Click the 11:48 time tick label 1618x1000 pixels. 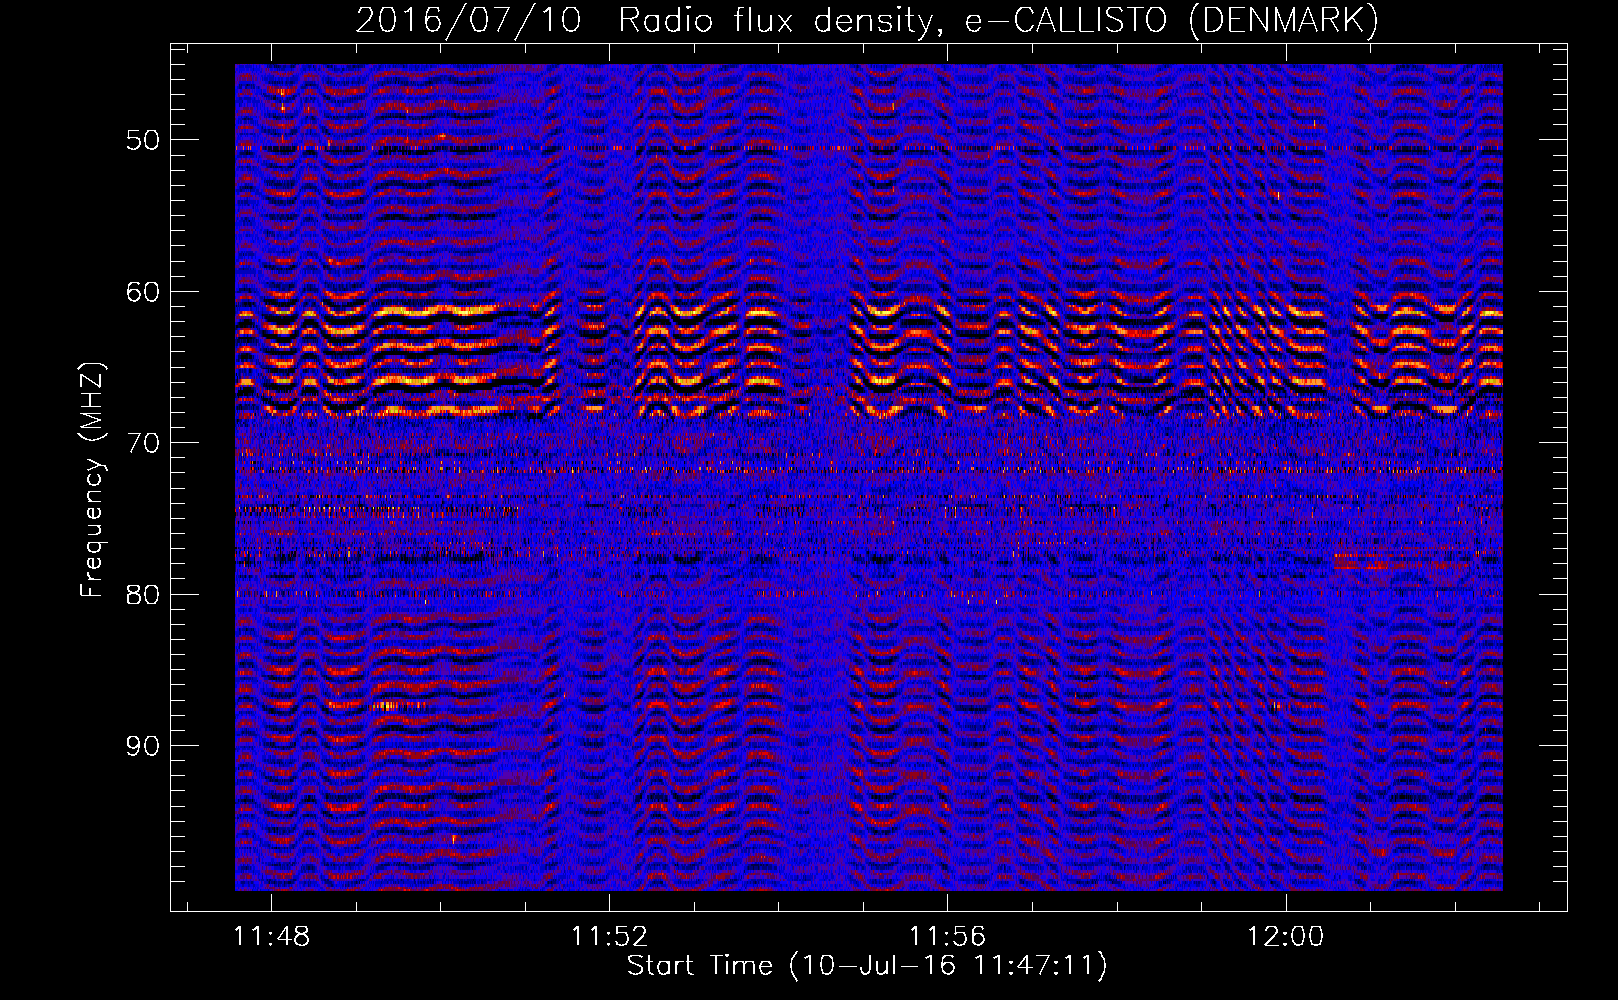[271, 936]
